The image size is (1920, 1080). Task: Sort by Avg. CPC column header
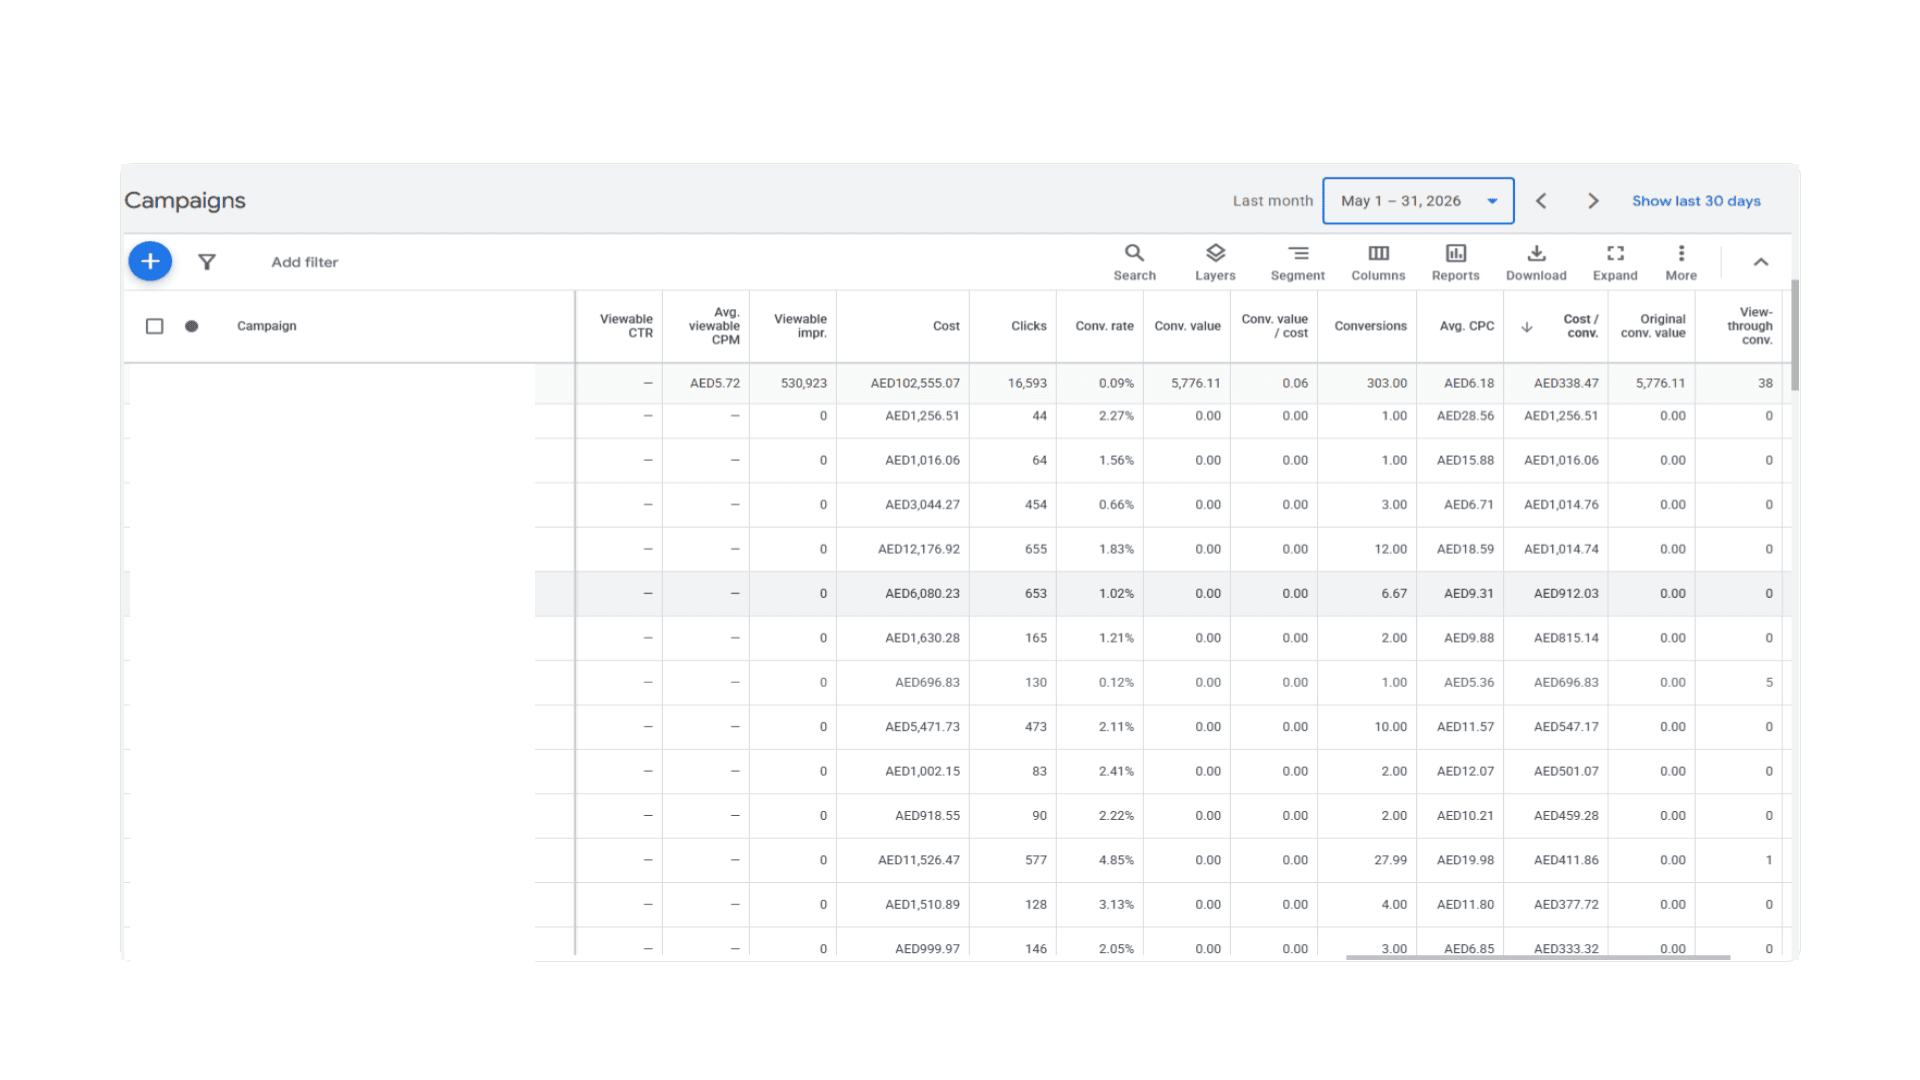coord(1467,326)
